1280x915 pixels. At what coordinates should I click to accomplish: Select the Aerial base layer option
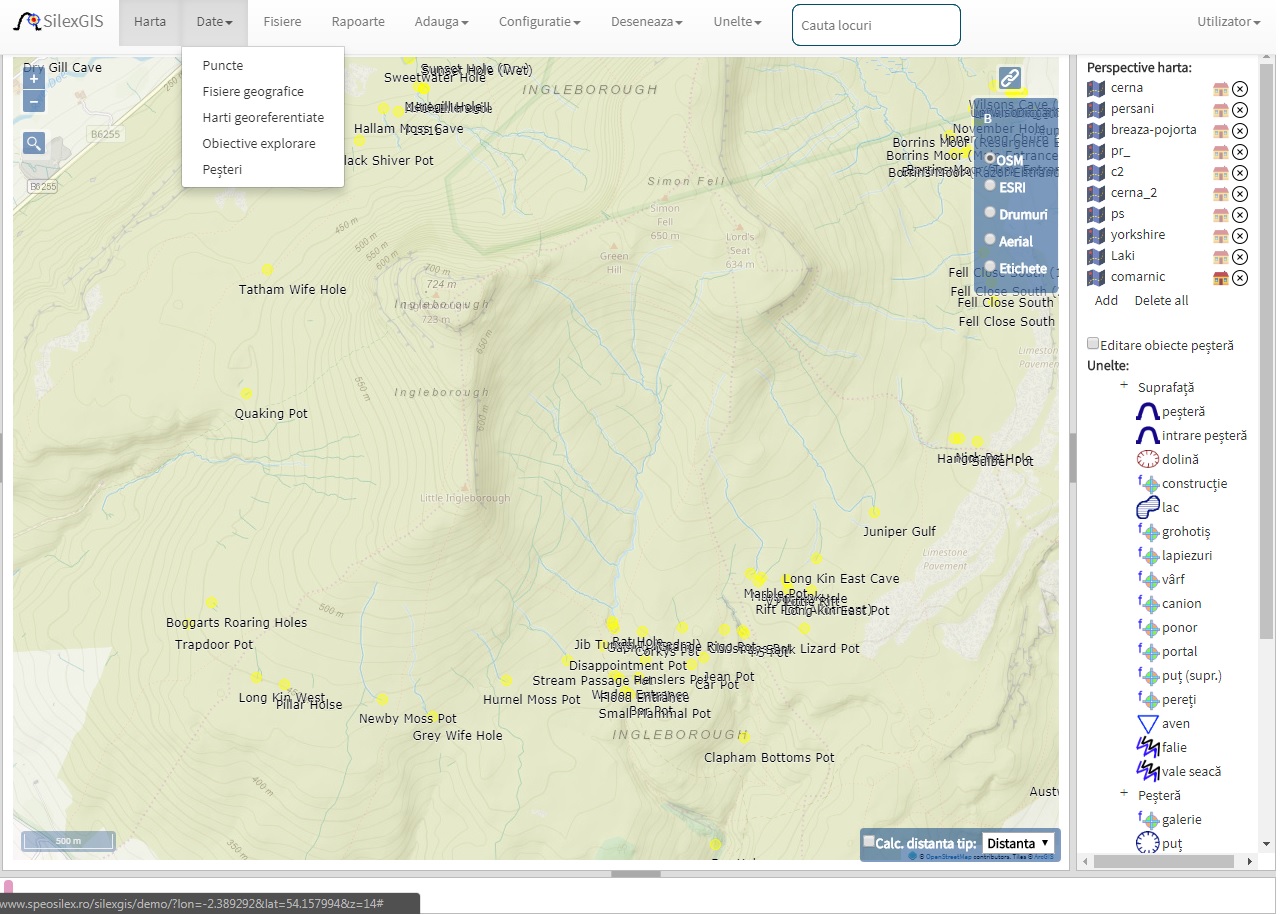(x=990, y=240)
